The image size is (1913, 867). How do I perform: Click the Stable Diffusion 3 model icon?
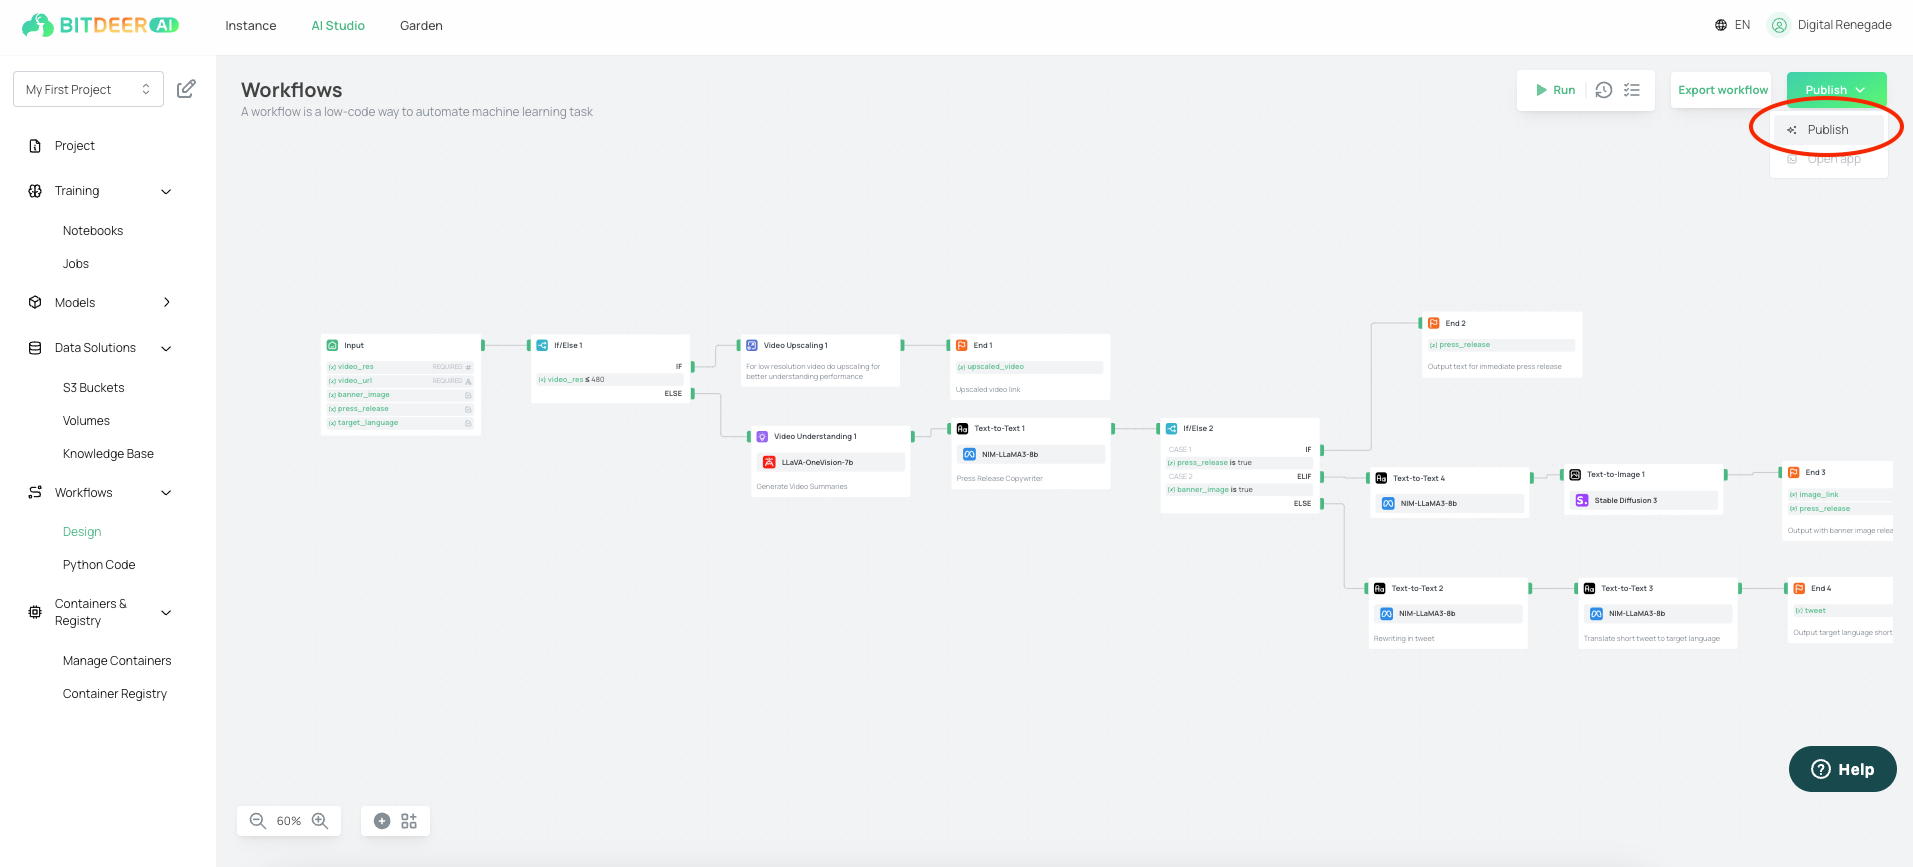click(1582, 500)
